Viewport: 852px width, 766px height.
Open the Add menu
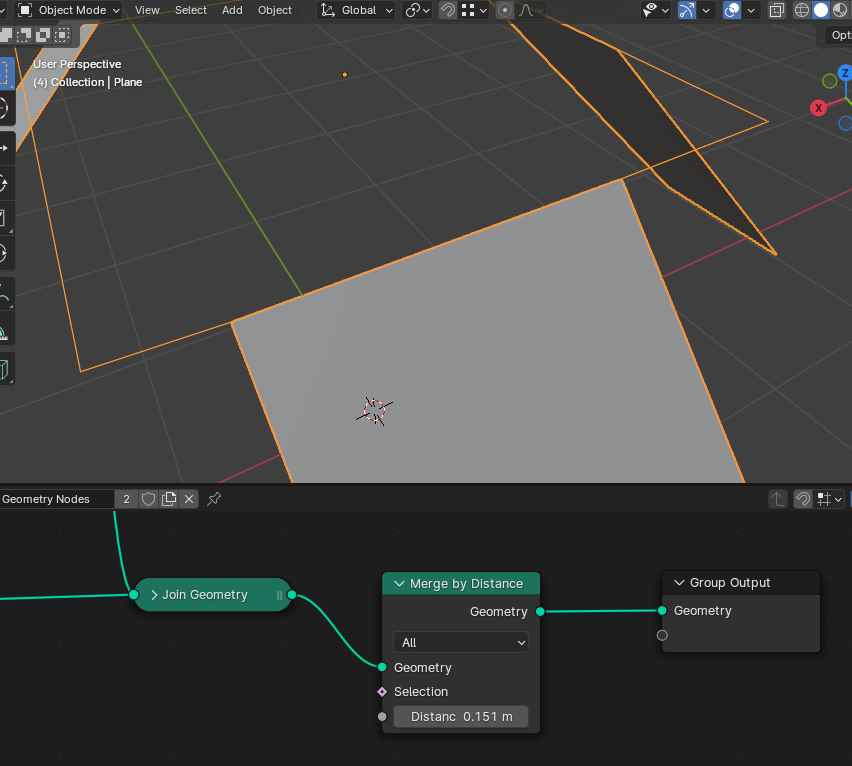pos(232,10)
